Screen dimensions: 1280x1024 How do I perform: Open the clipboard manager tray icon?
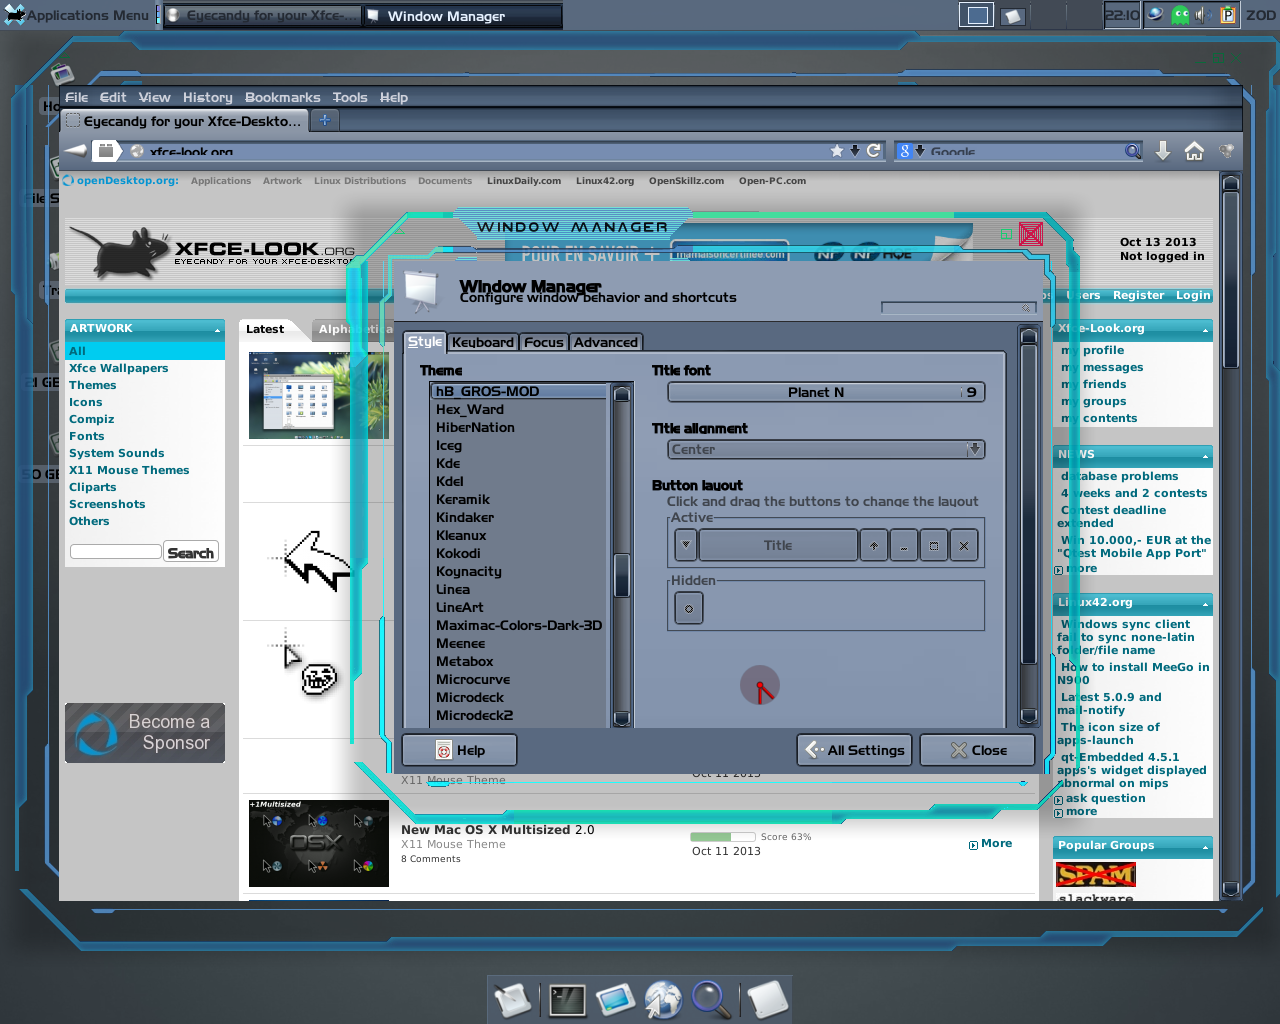1227,14
